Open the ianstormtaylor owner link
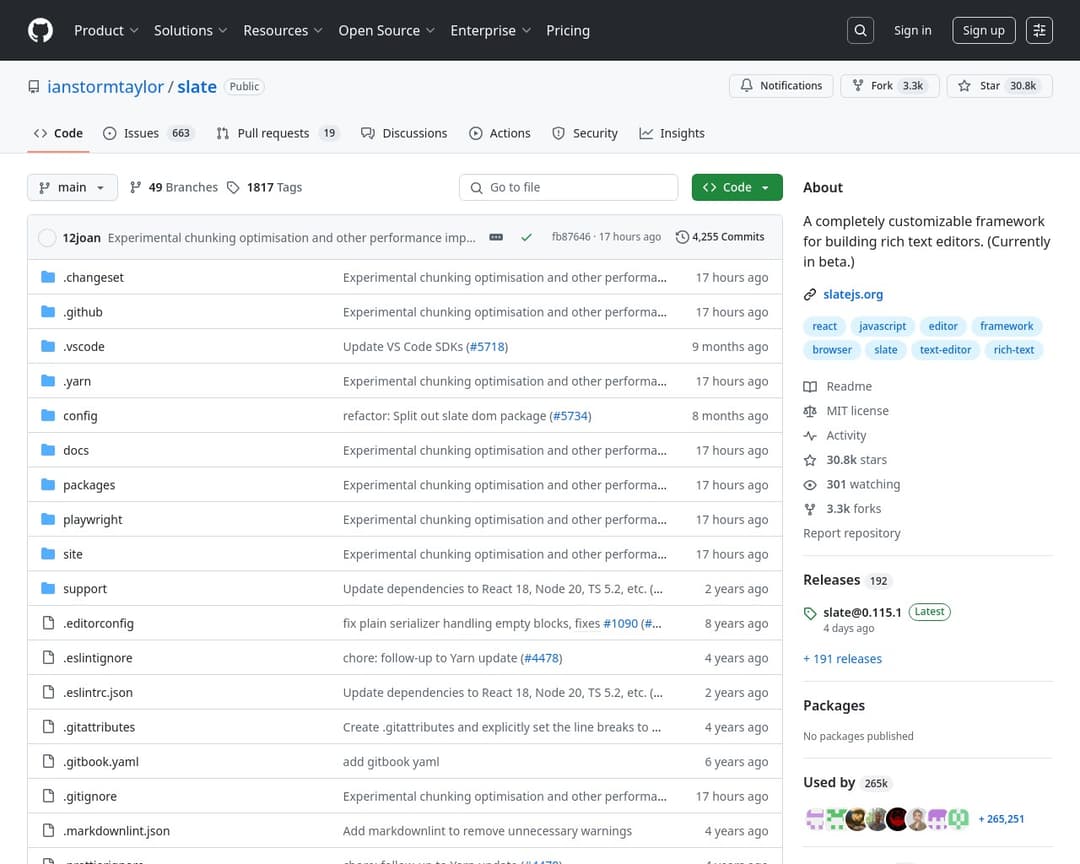The height and width of the screenshot is (864, 1080). (x=105, y=87)
